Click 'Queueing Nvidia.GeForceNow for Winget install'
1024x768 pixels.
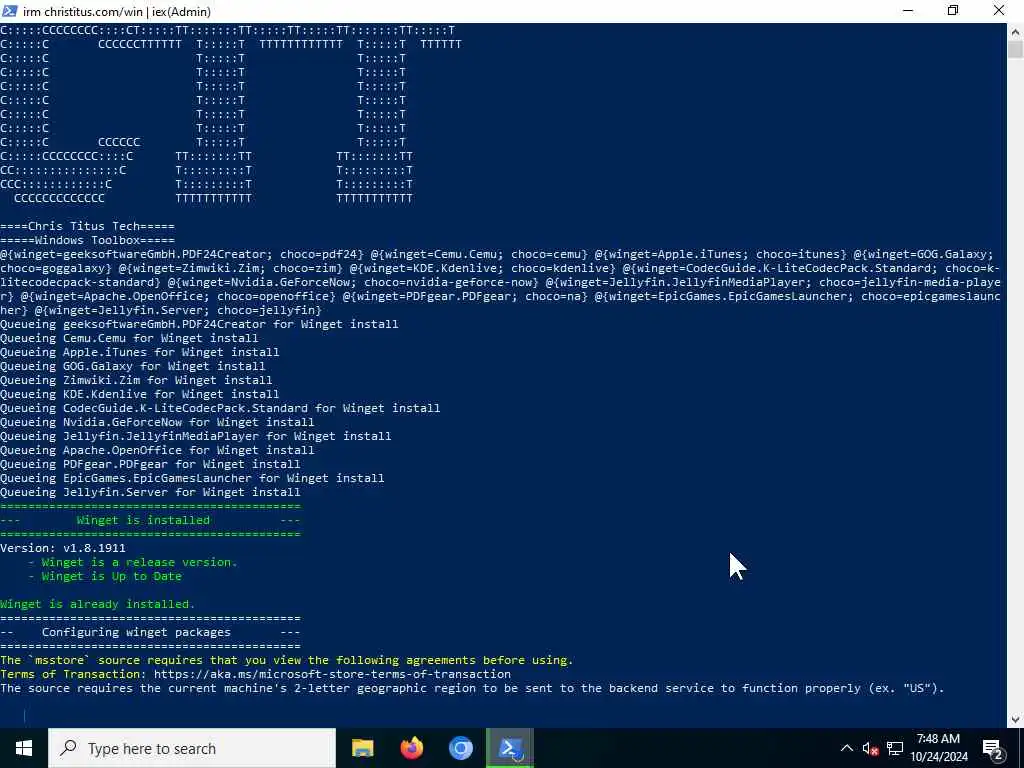click(x=157, y=423)
